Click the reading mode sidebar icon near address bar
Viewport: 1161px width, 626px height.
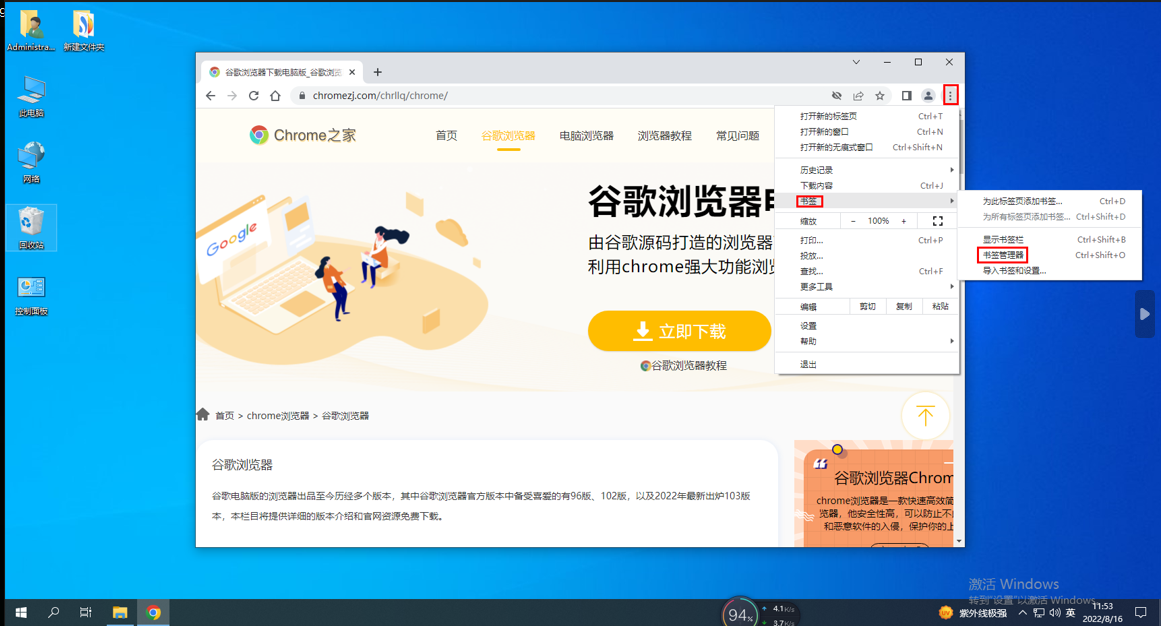point(906,95)
